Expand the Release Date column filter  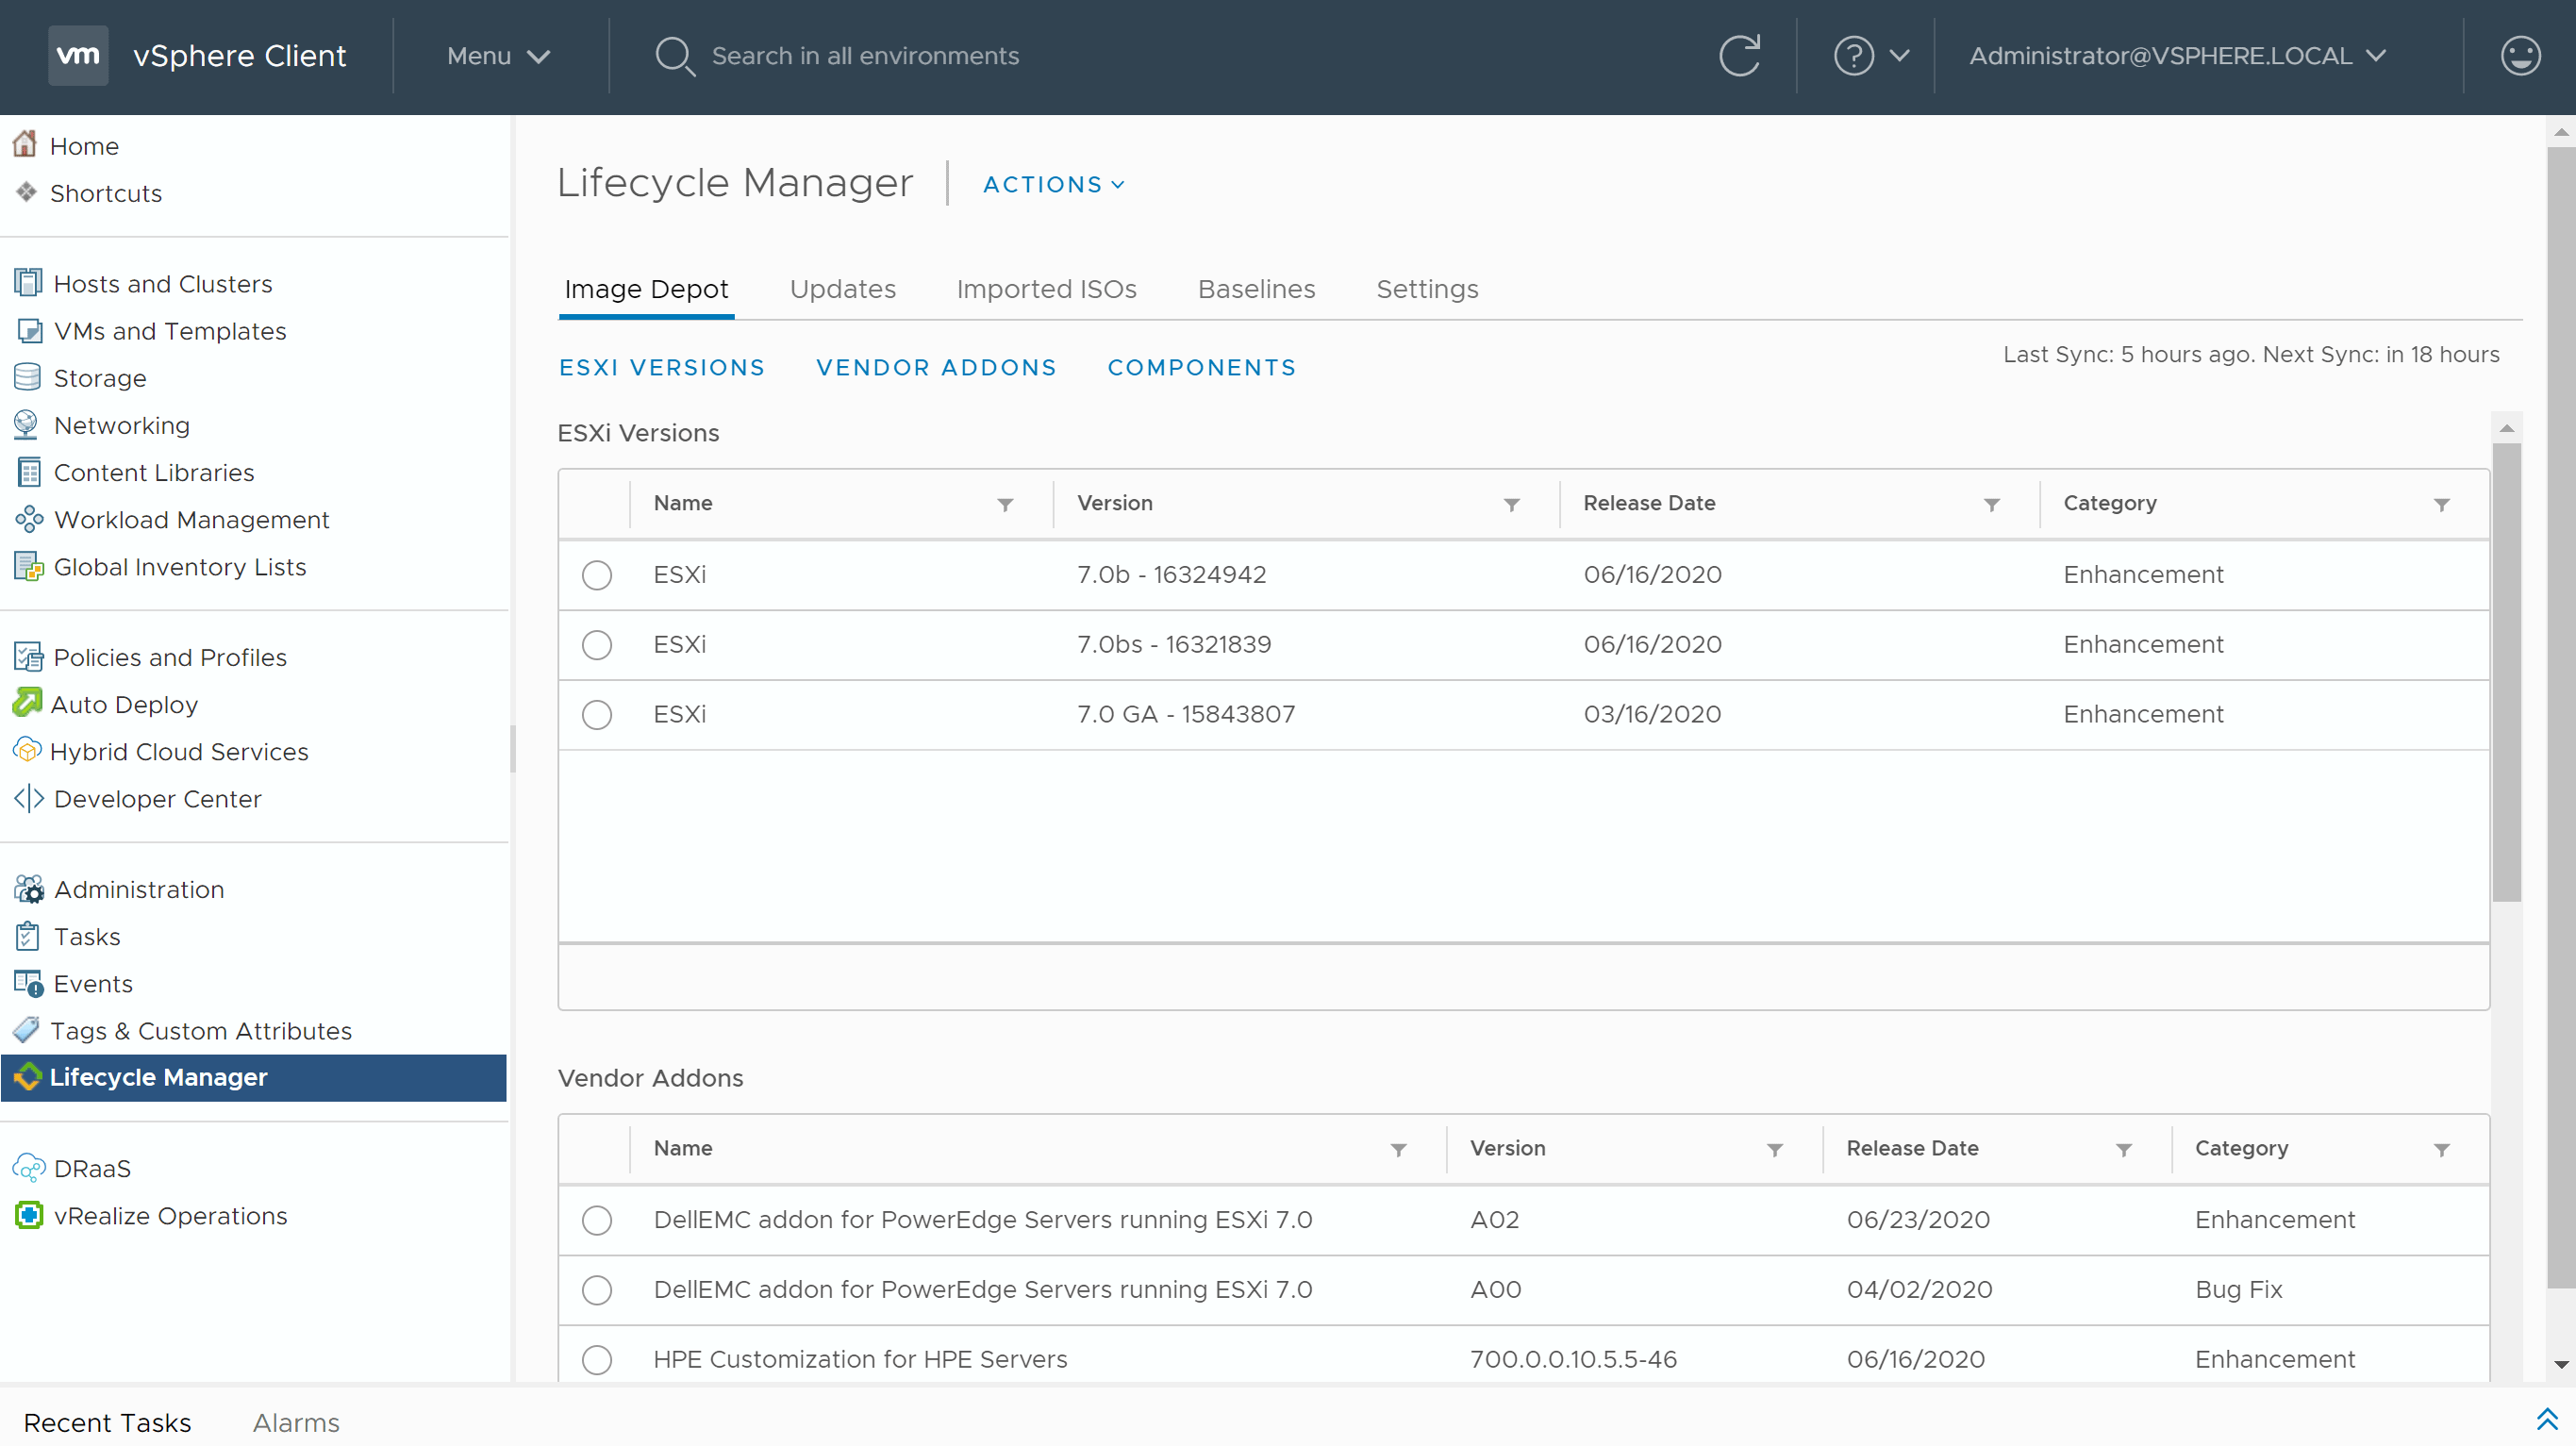pos(1994,505)
